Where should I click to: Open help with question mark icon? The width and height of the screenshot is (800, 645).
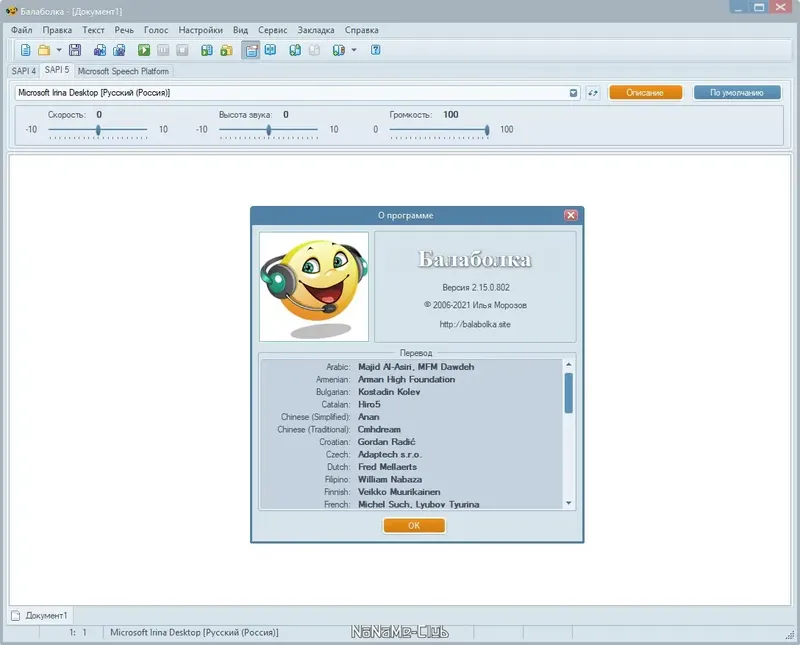tap(376, 50)
